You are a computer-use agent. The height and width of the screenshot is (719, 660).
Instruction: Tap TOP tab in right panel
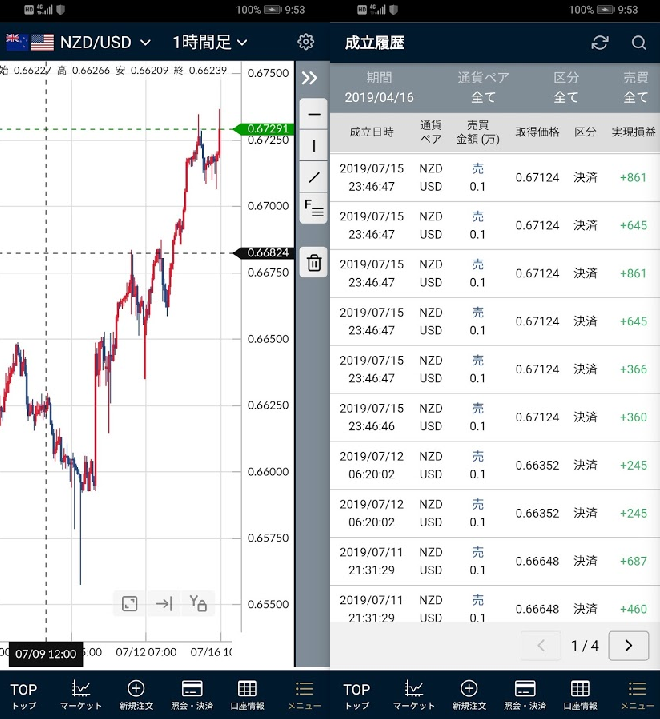pyautogui.click(x=357, y=695)
